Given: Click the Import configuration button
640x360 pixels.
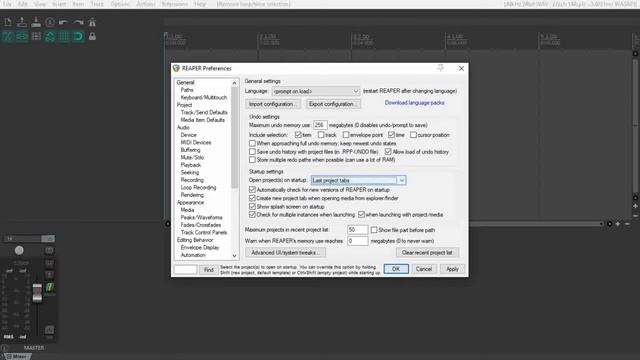Looking at the screenshot, I should click(x=273, y=104).
